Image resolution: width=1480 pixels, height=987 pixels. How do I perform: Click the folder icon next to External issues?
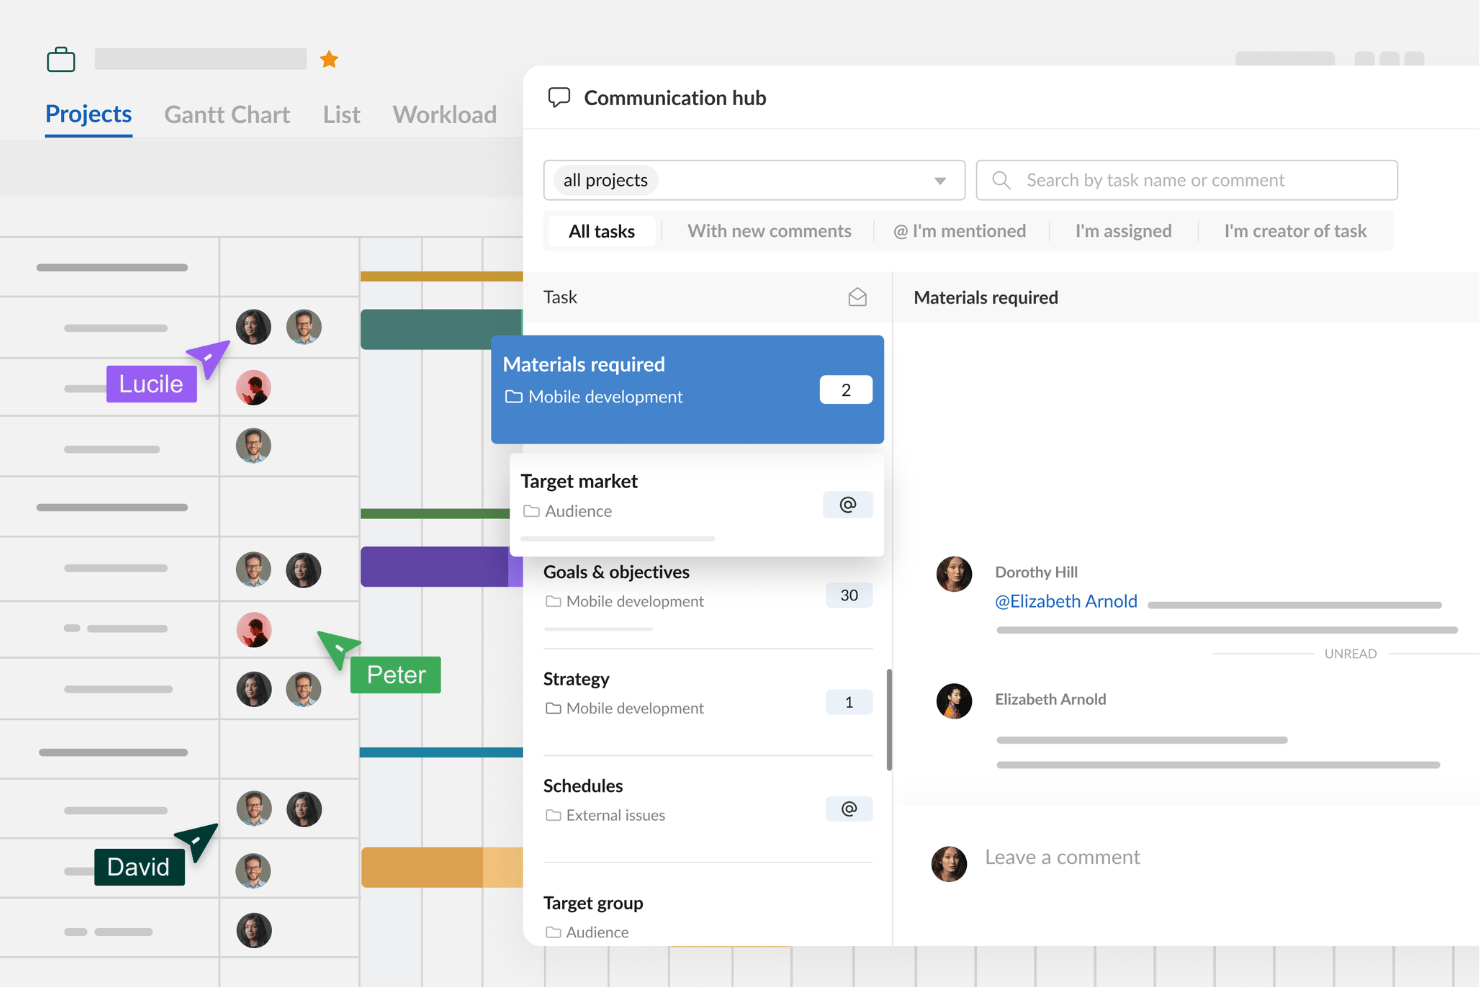[x=553, y=815]
